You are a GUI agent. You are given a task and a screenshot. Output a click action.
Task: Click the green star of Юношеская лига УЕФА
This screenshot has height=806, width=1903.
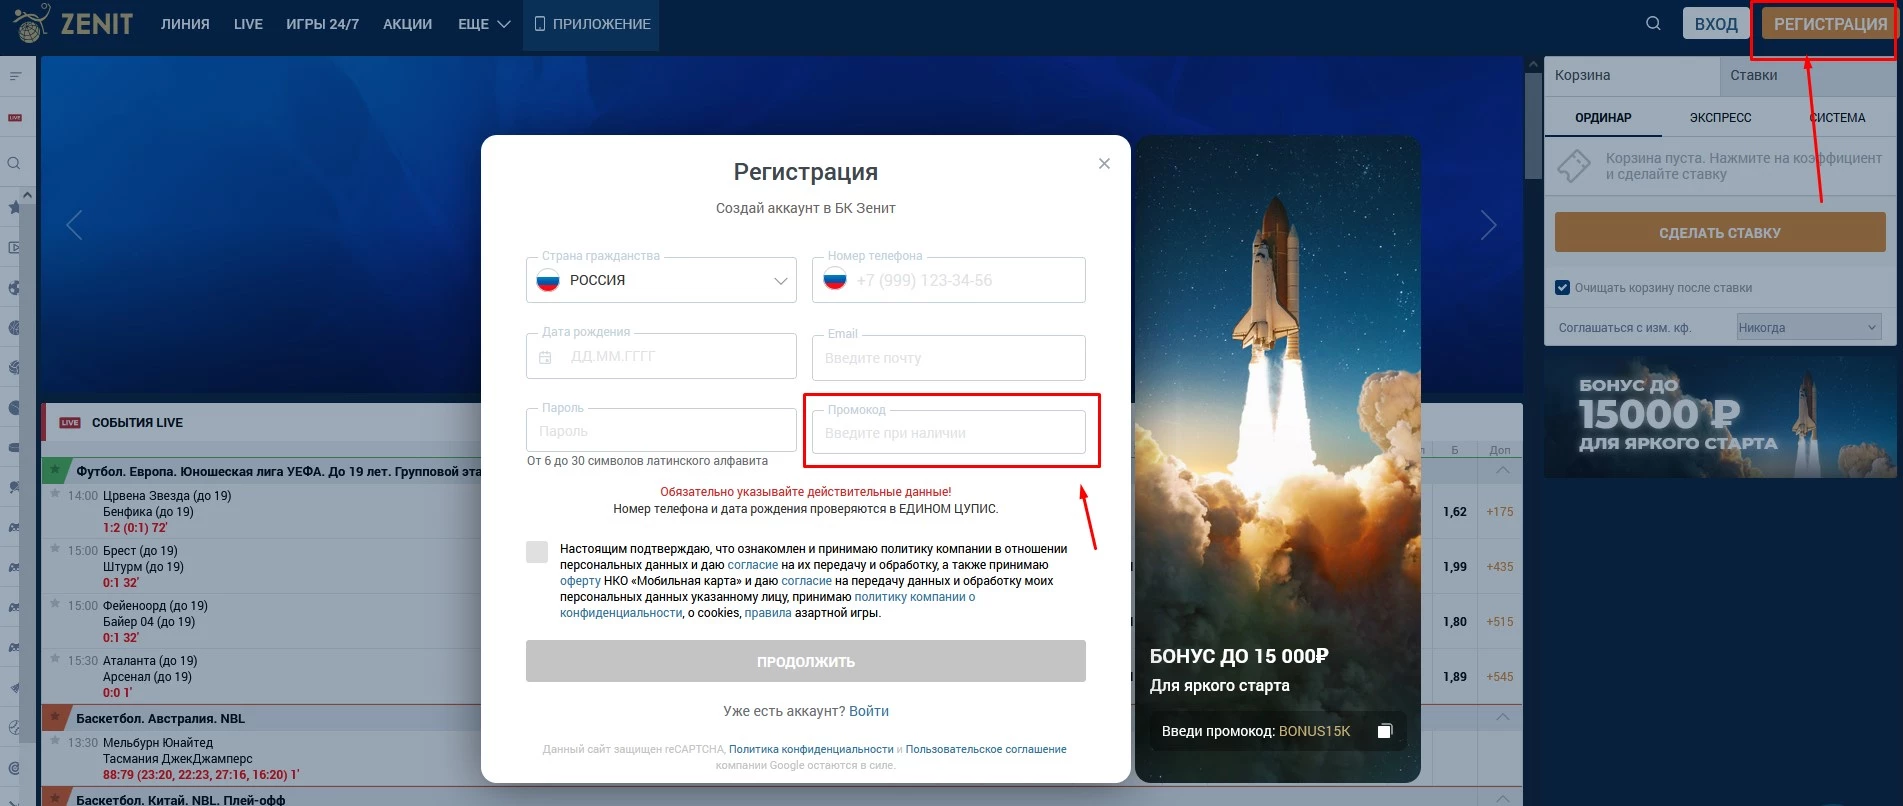point(55,469)
